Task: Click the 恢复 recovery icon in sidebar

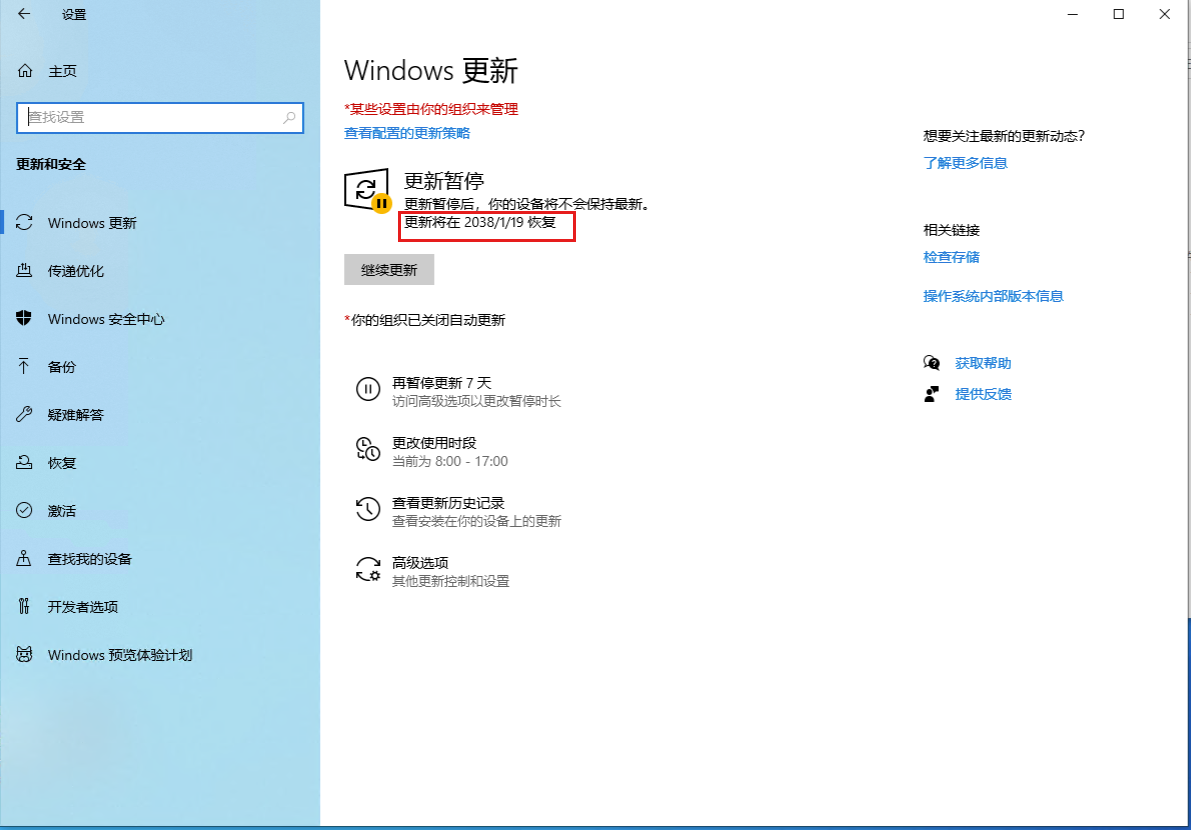Action: (24, 462)
